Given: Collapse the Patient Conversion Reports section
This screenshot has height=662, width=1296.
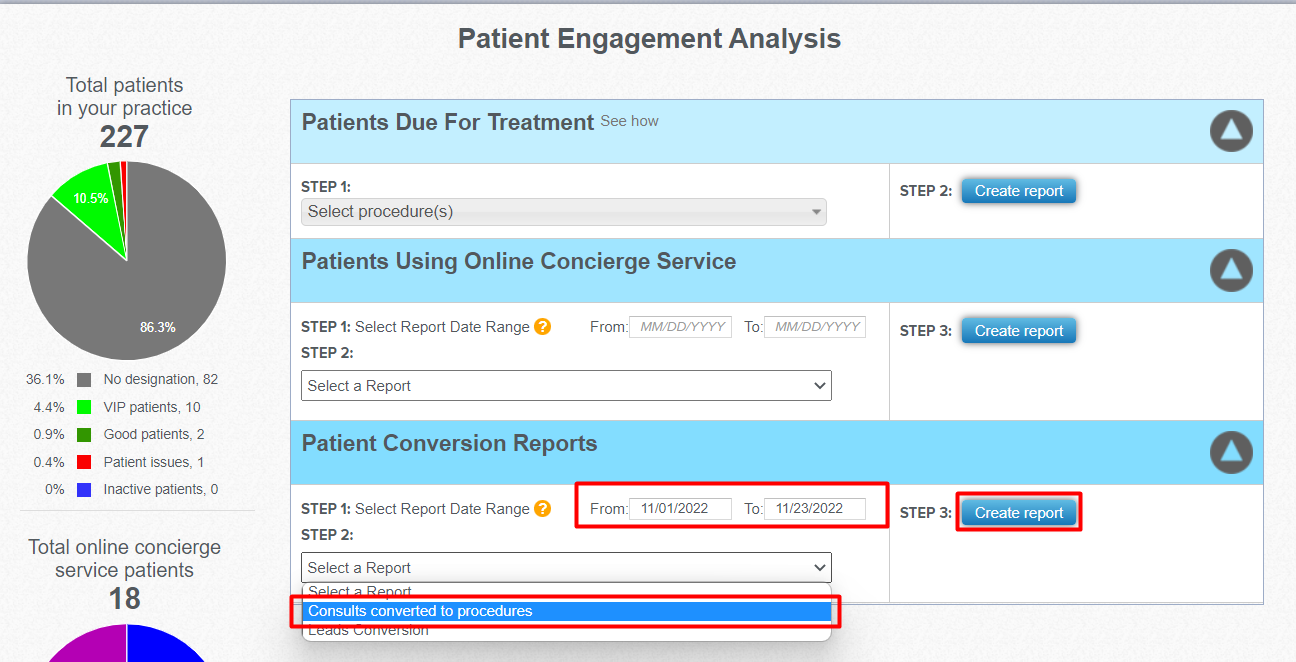Looking at the screenshot, I should click(1231, 452).
